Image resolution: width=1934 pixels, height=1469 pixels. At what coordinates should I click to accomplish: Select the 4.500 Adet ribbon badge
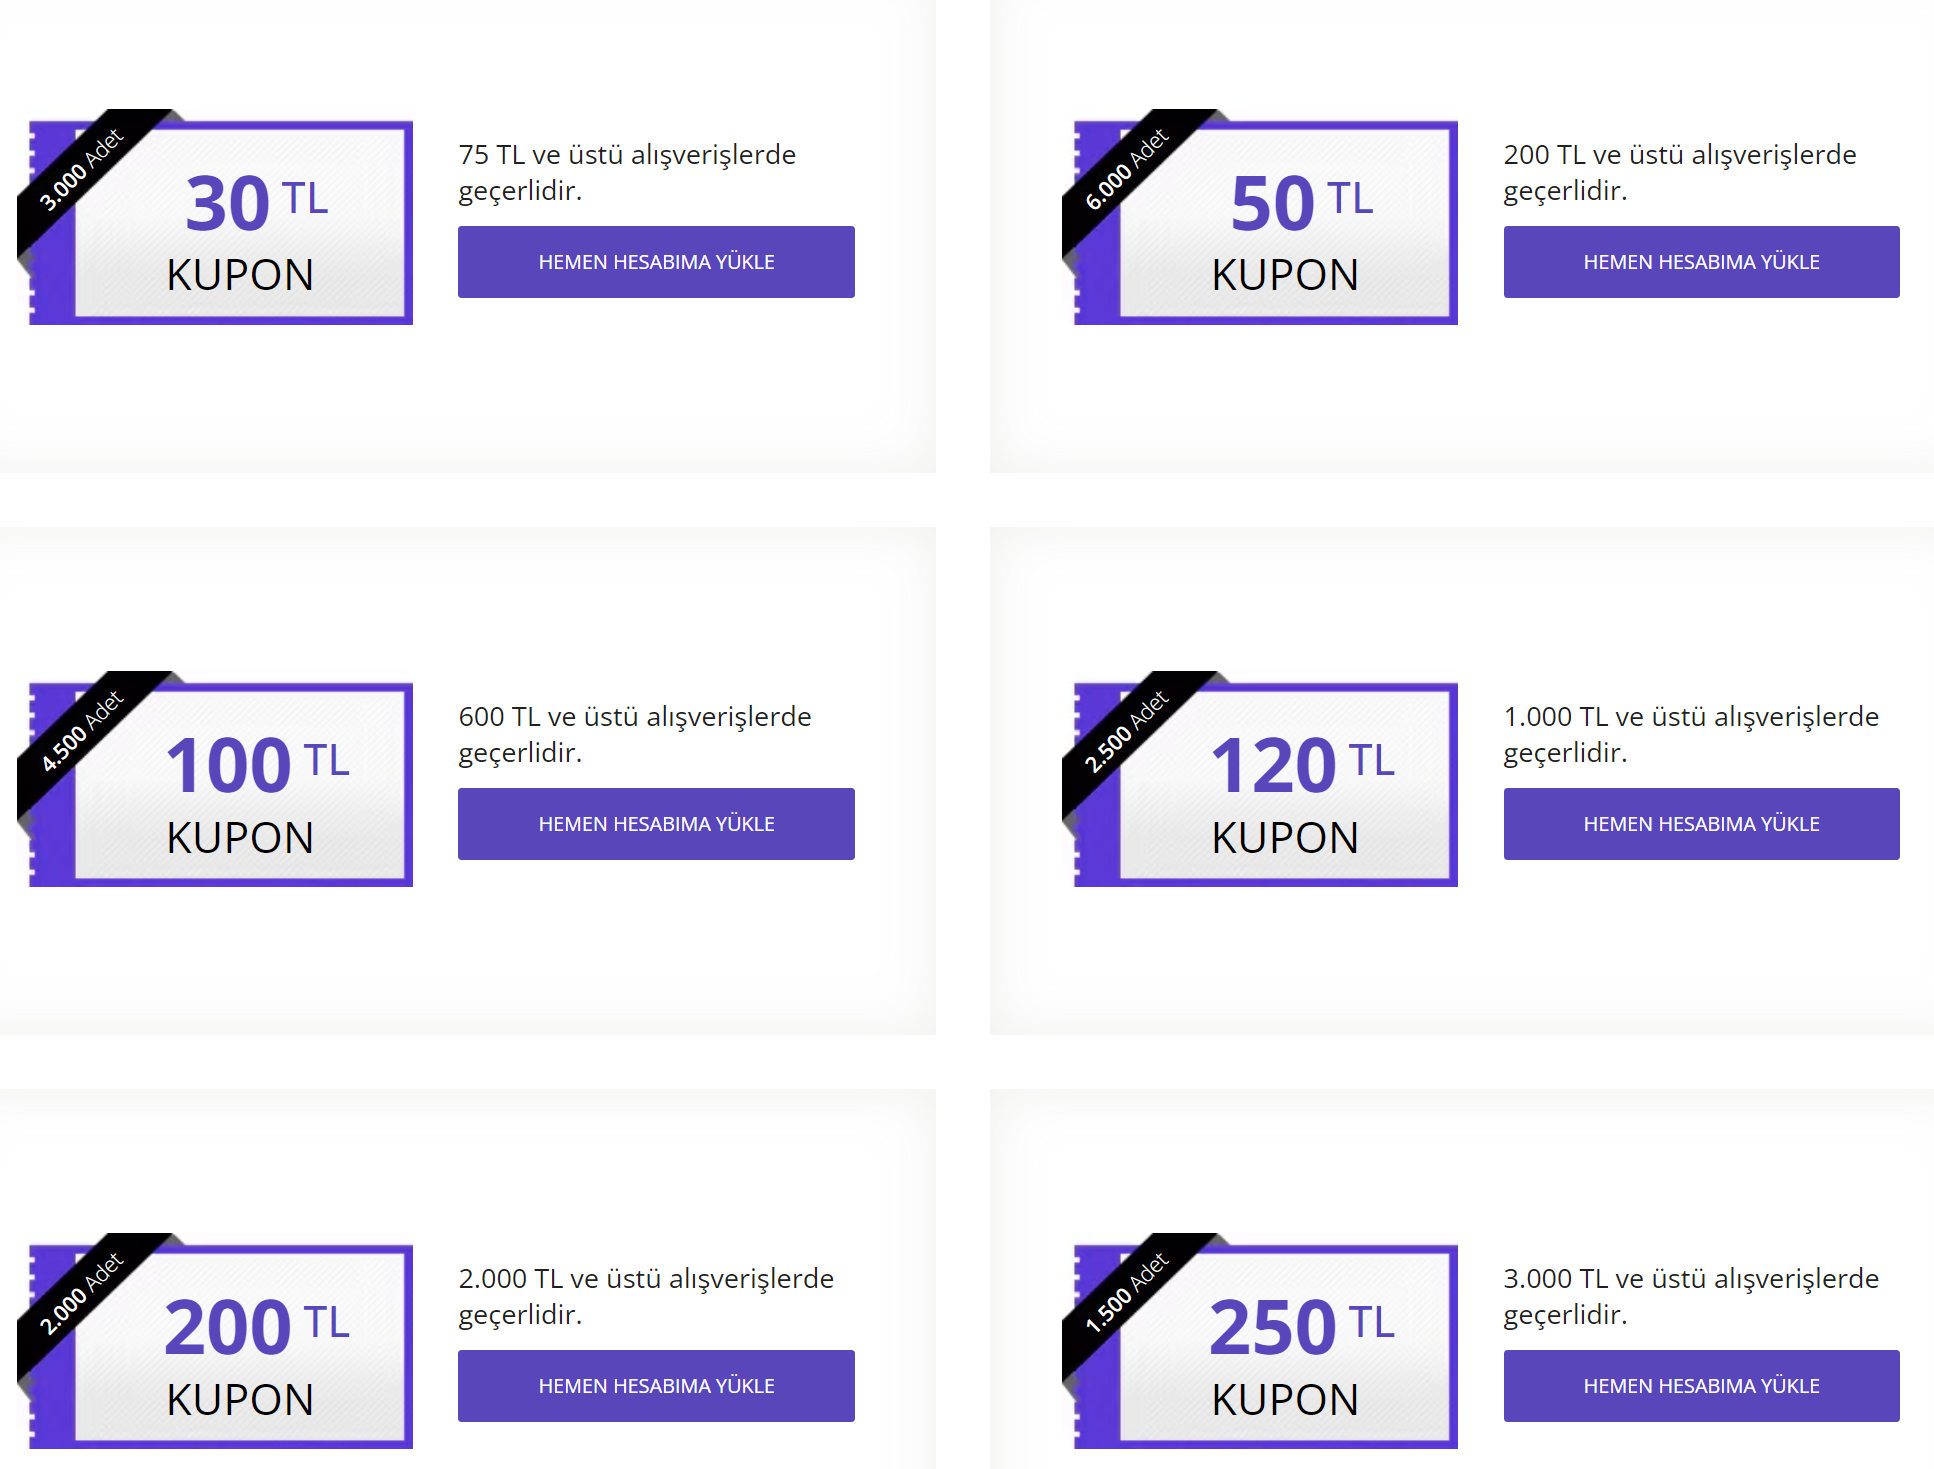coord(81,732)
